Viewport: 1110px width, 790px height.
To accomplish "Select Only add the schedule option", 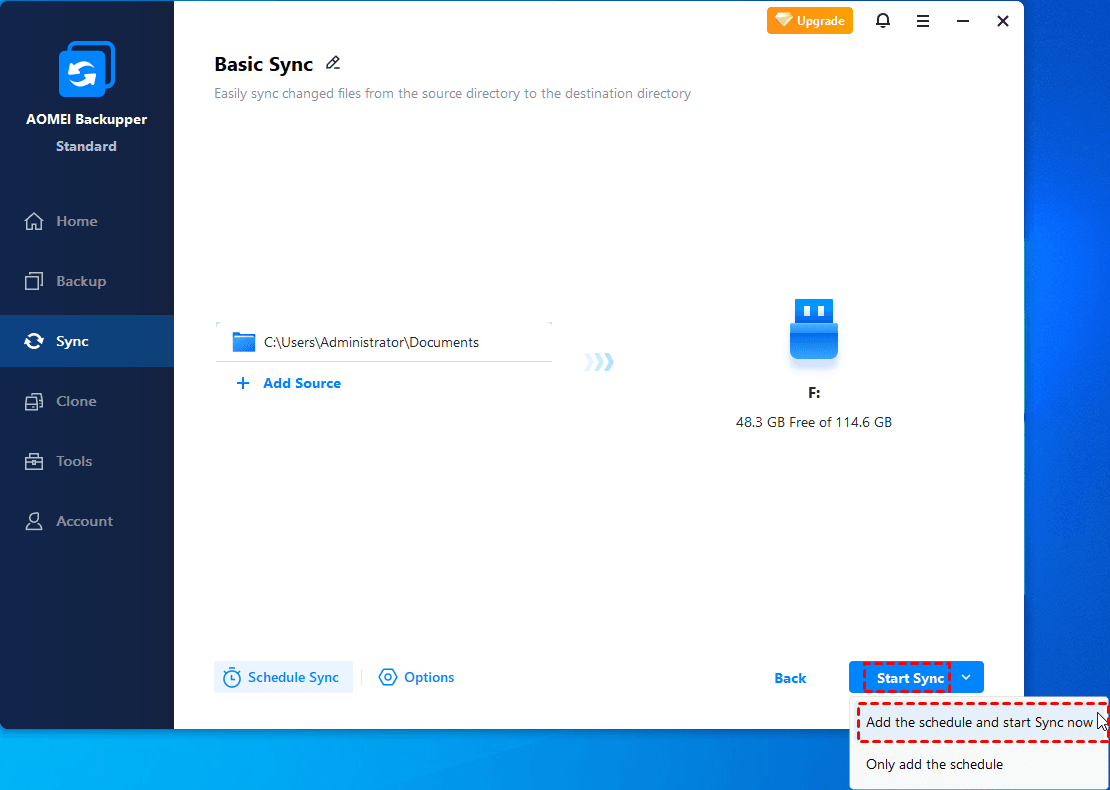I will [934, 764].
